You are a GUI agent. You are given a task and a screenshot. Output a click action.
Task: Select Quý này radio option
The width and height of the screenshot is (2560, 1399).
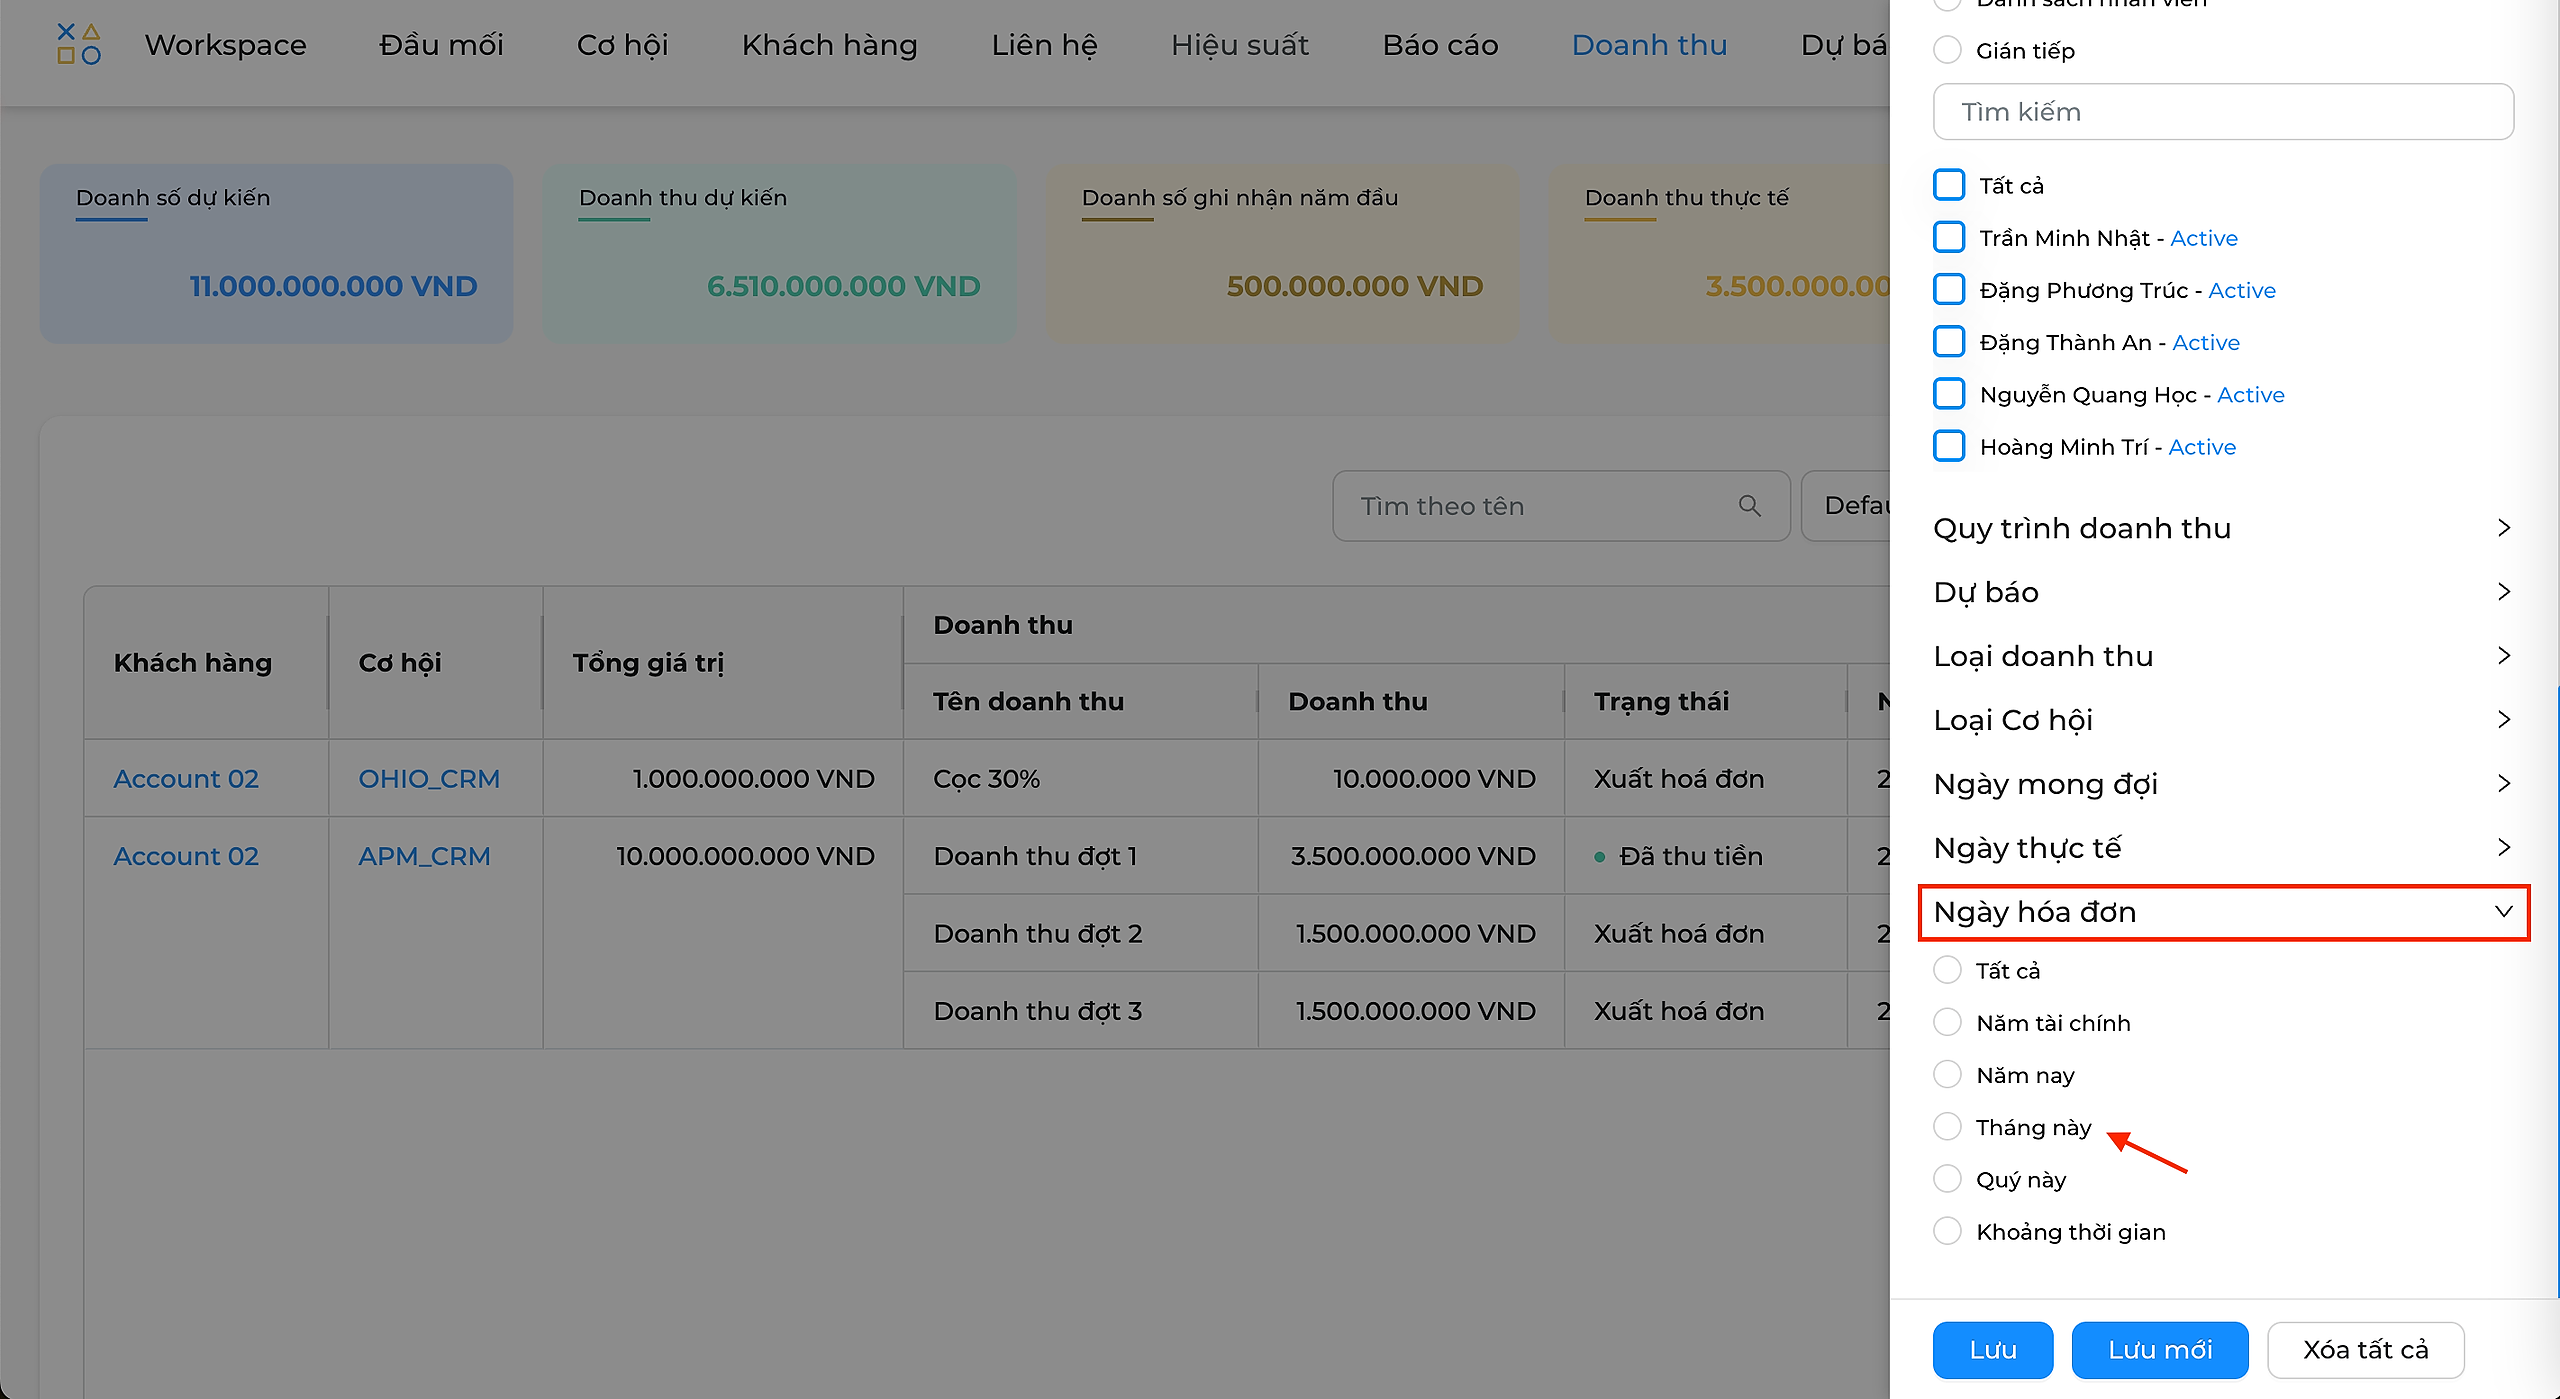point(1947,1179)
